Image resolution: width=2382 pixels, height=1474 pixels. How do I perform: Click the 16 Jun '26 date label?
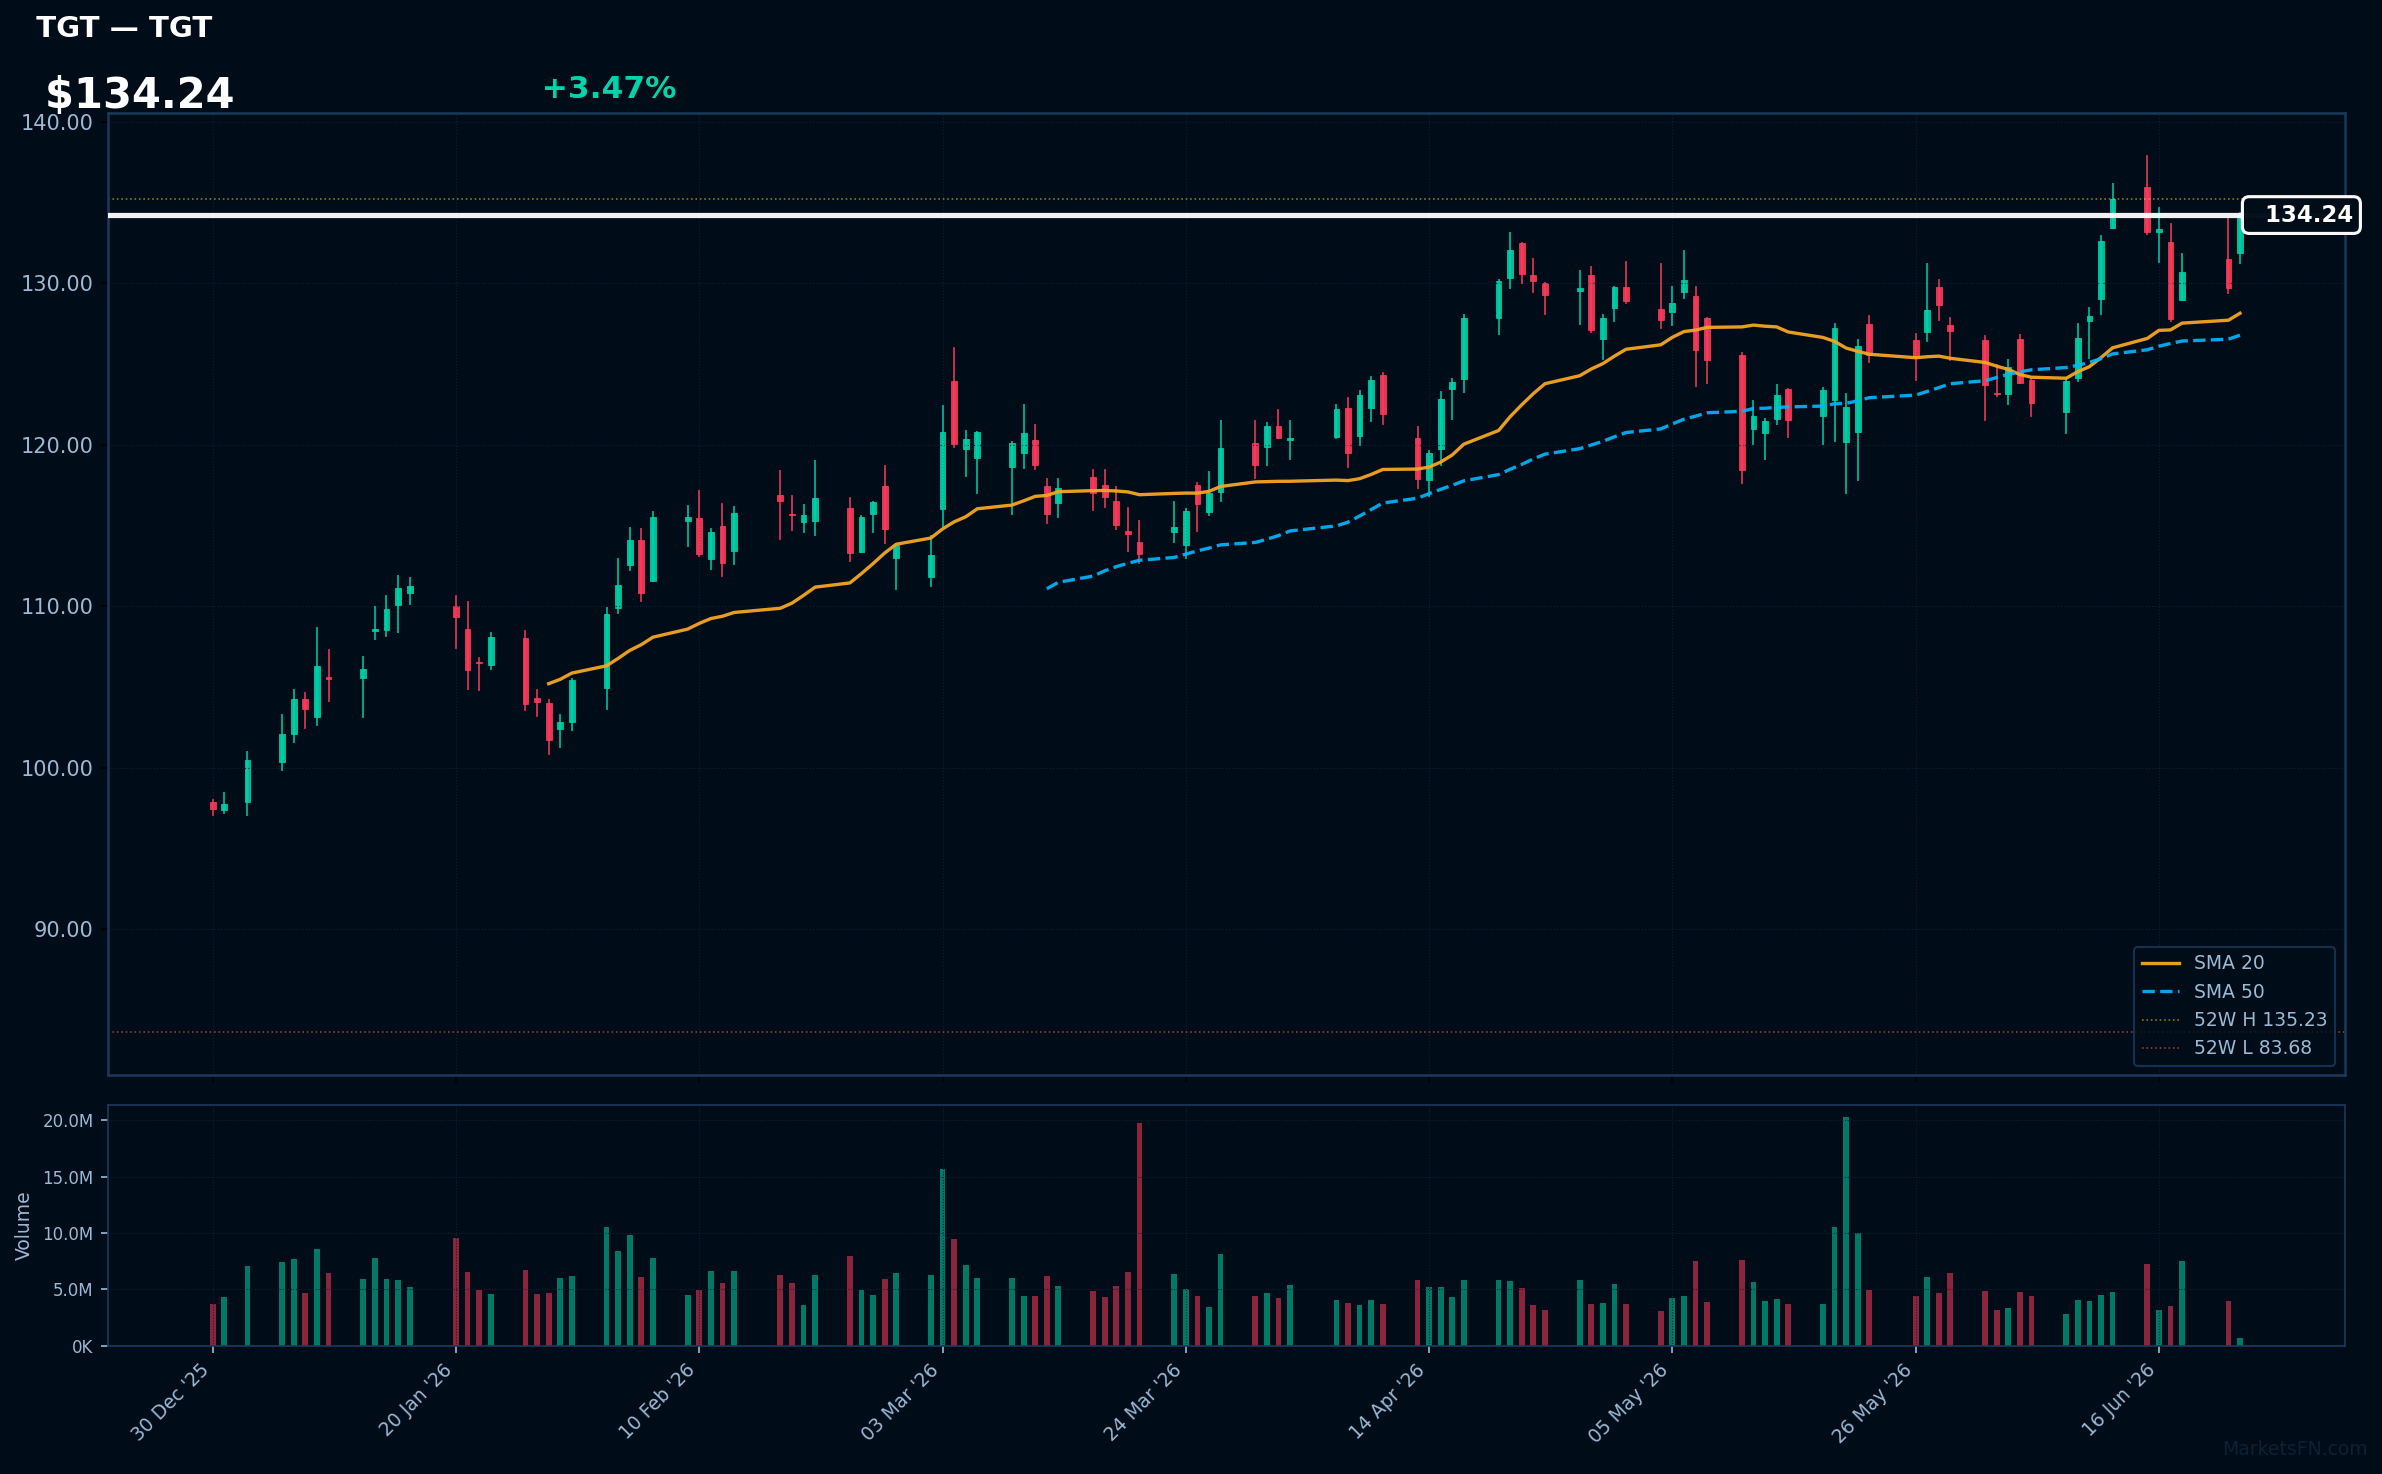[x=2119, y=1400]
